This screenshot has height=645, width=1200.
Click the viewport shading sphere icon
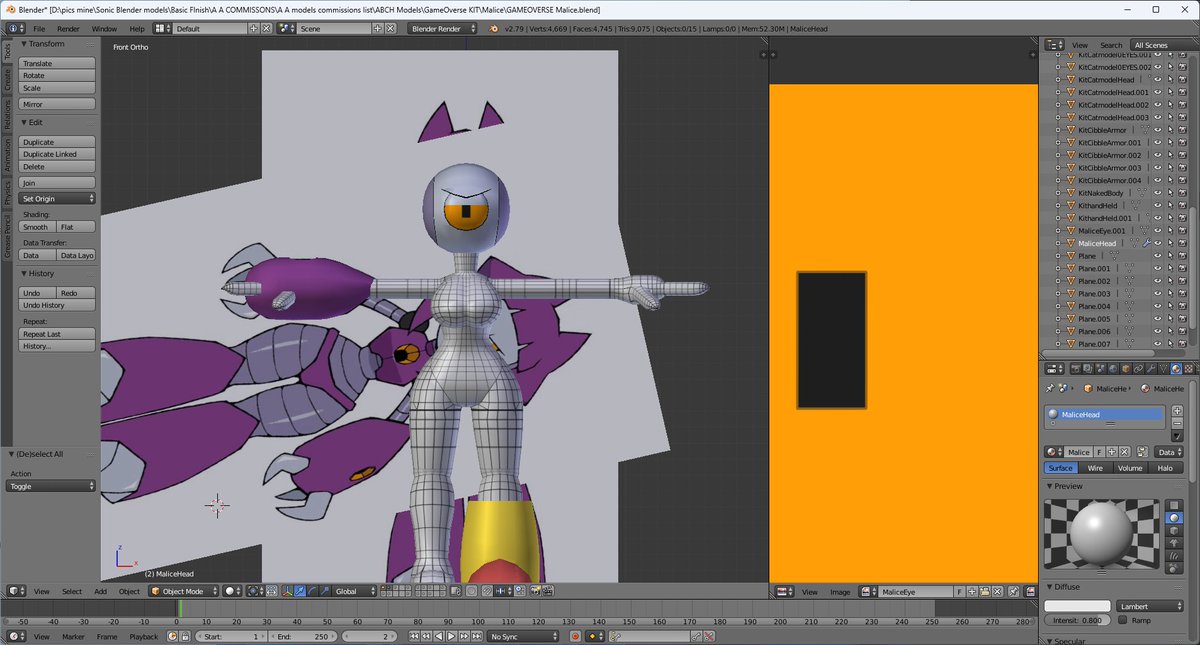point(232,591)
